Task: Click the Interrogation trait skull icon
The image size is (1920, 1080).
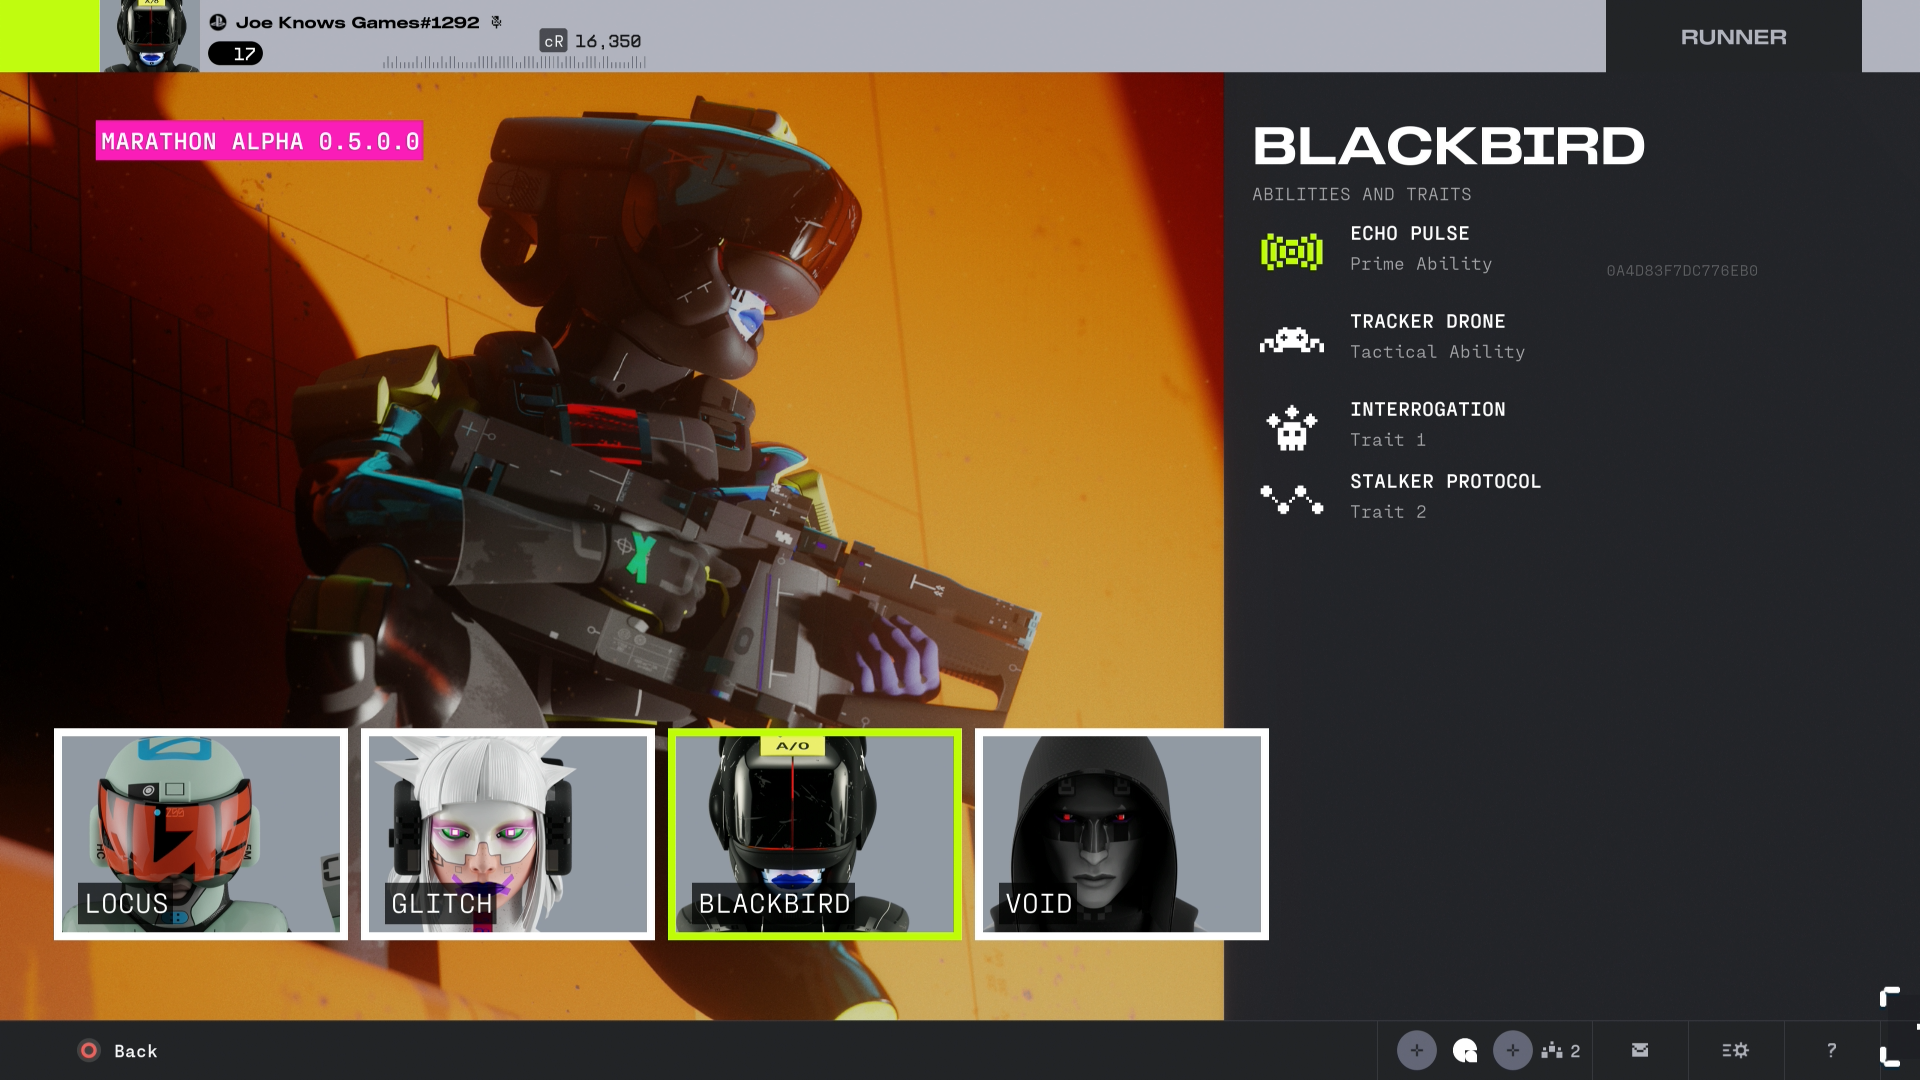Action: click(1291, 428)
